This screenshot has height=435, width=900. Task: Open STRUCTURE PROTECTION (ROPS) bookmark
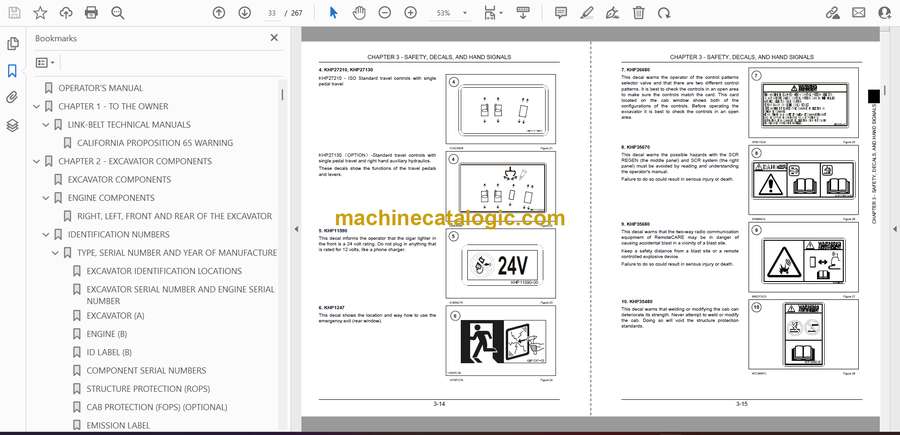(x=148, y=389)
